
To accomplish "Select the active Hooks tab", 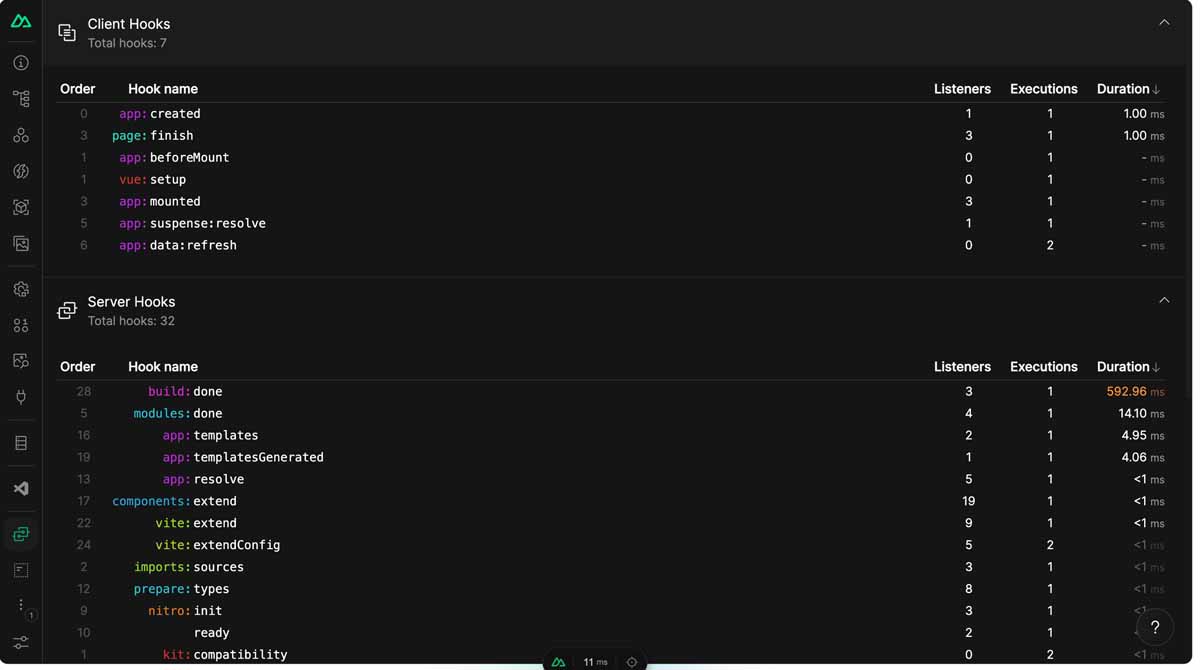I will (x=20, y=533).
